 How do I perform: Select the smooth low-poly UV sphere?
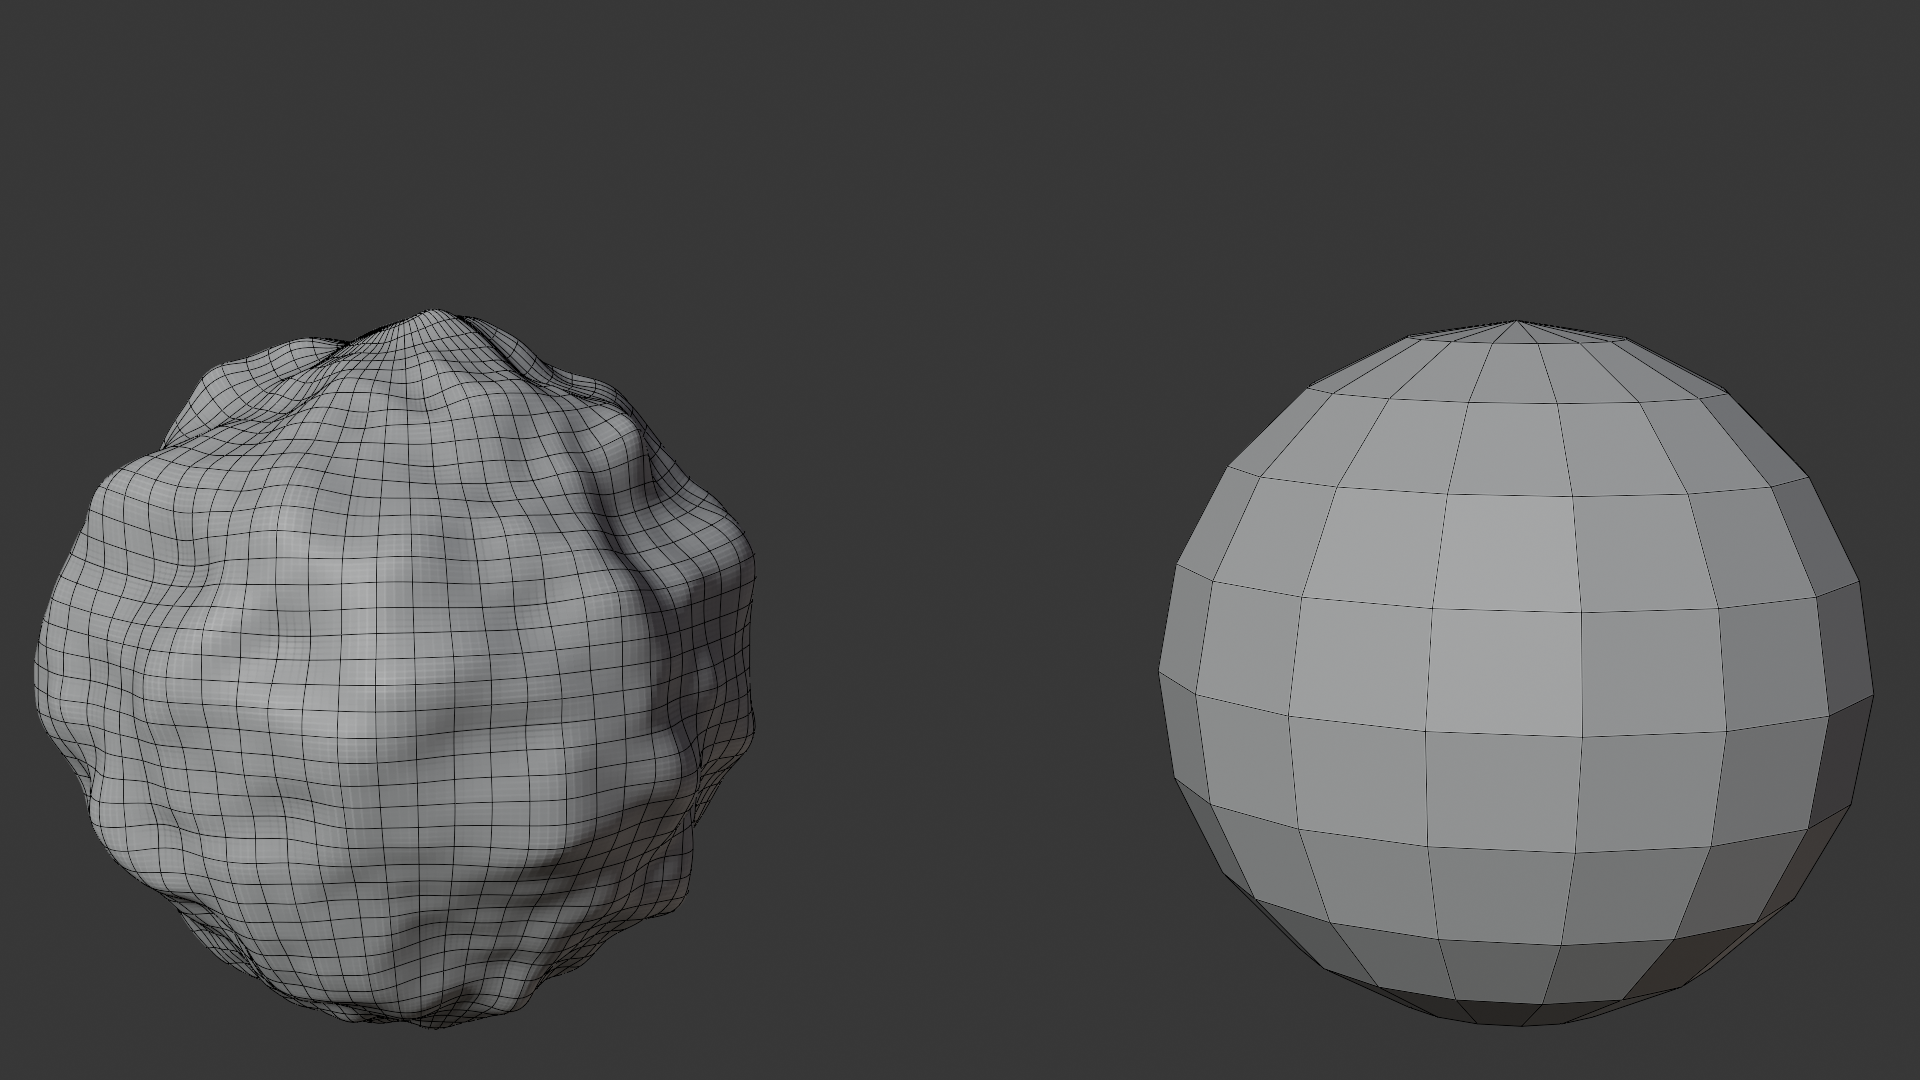point(1515,673)
